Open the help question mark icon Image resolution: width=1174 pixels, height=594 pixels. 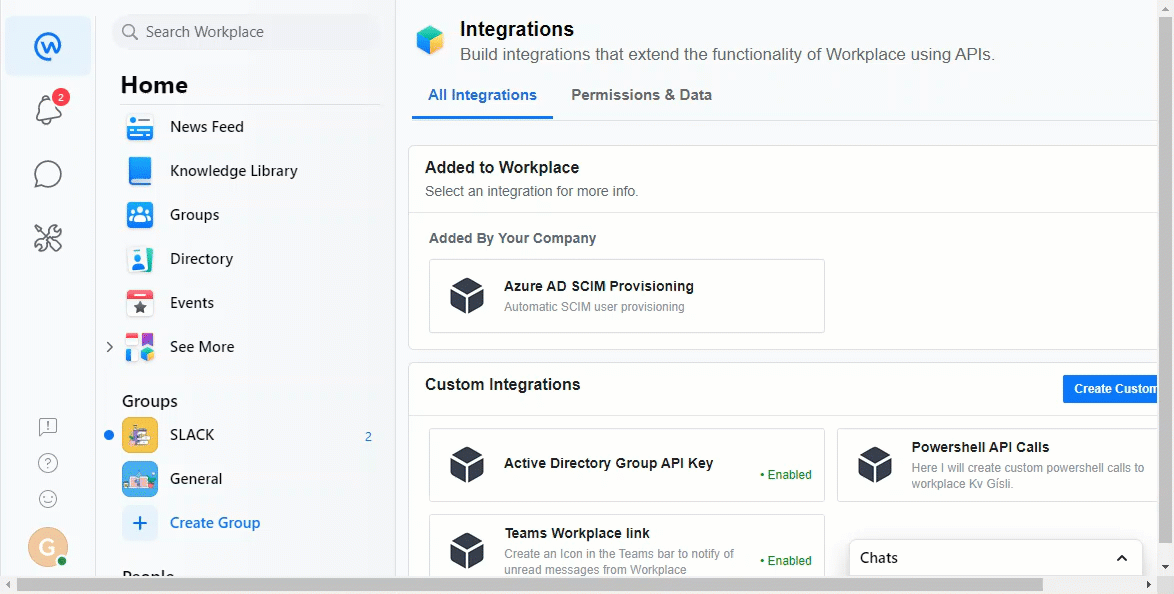[48, 463]
